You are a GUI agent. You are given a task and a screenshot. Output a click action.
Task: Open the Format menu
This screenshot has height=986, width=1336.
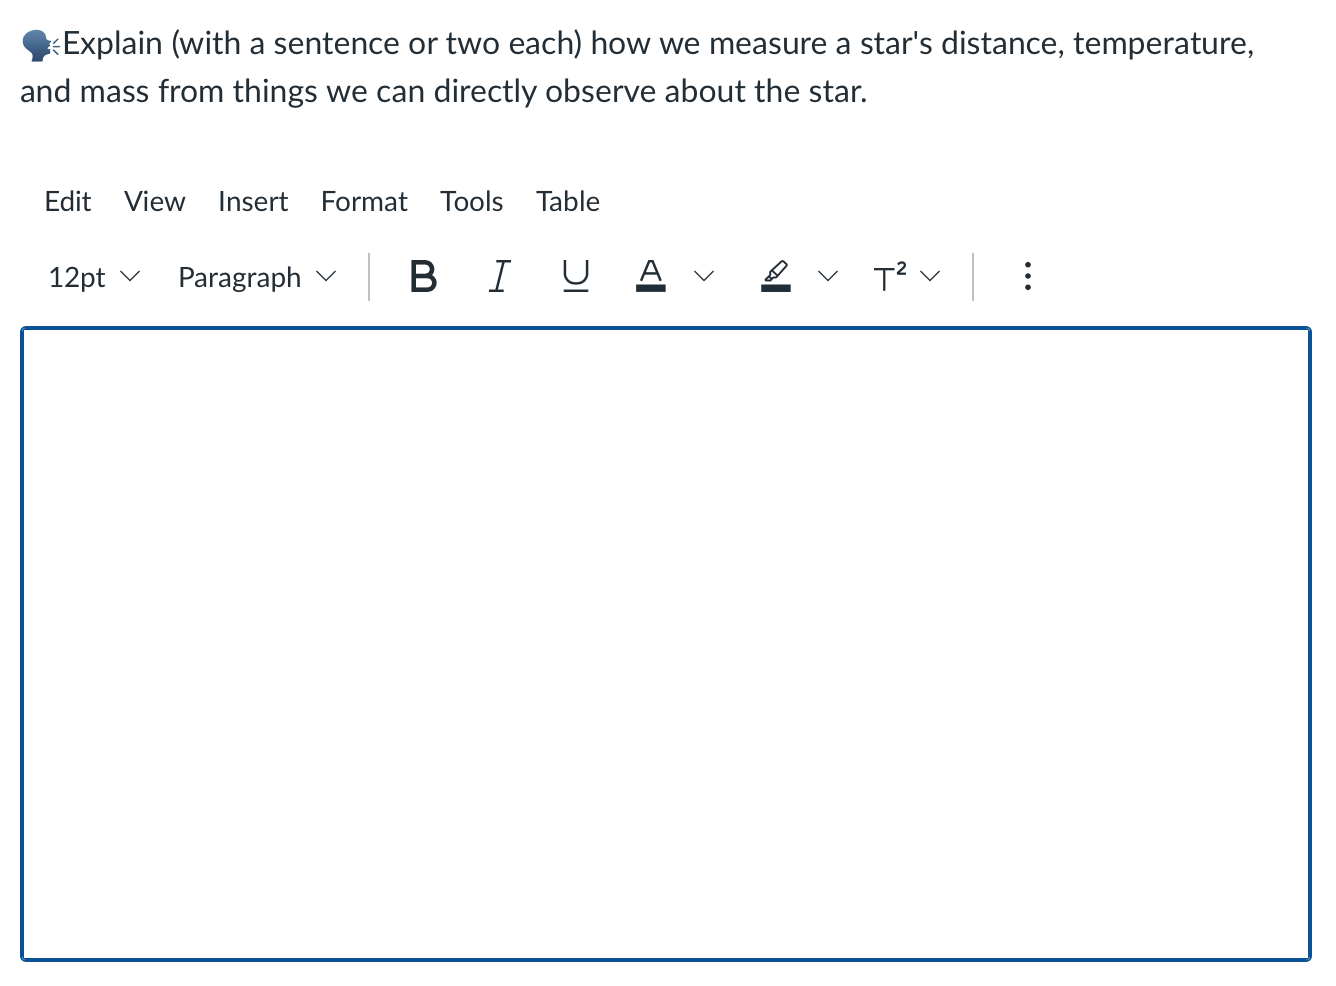tap(364, 201)
